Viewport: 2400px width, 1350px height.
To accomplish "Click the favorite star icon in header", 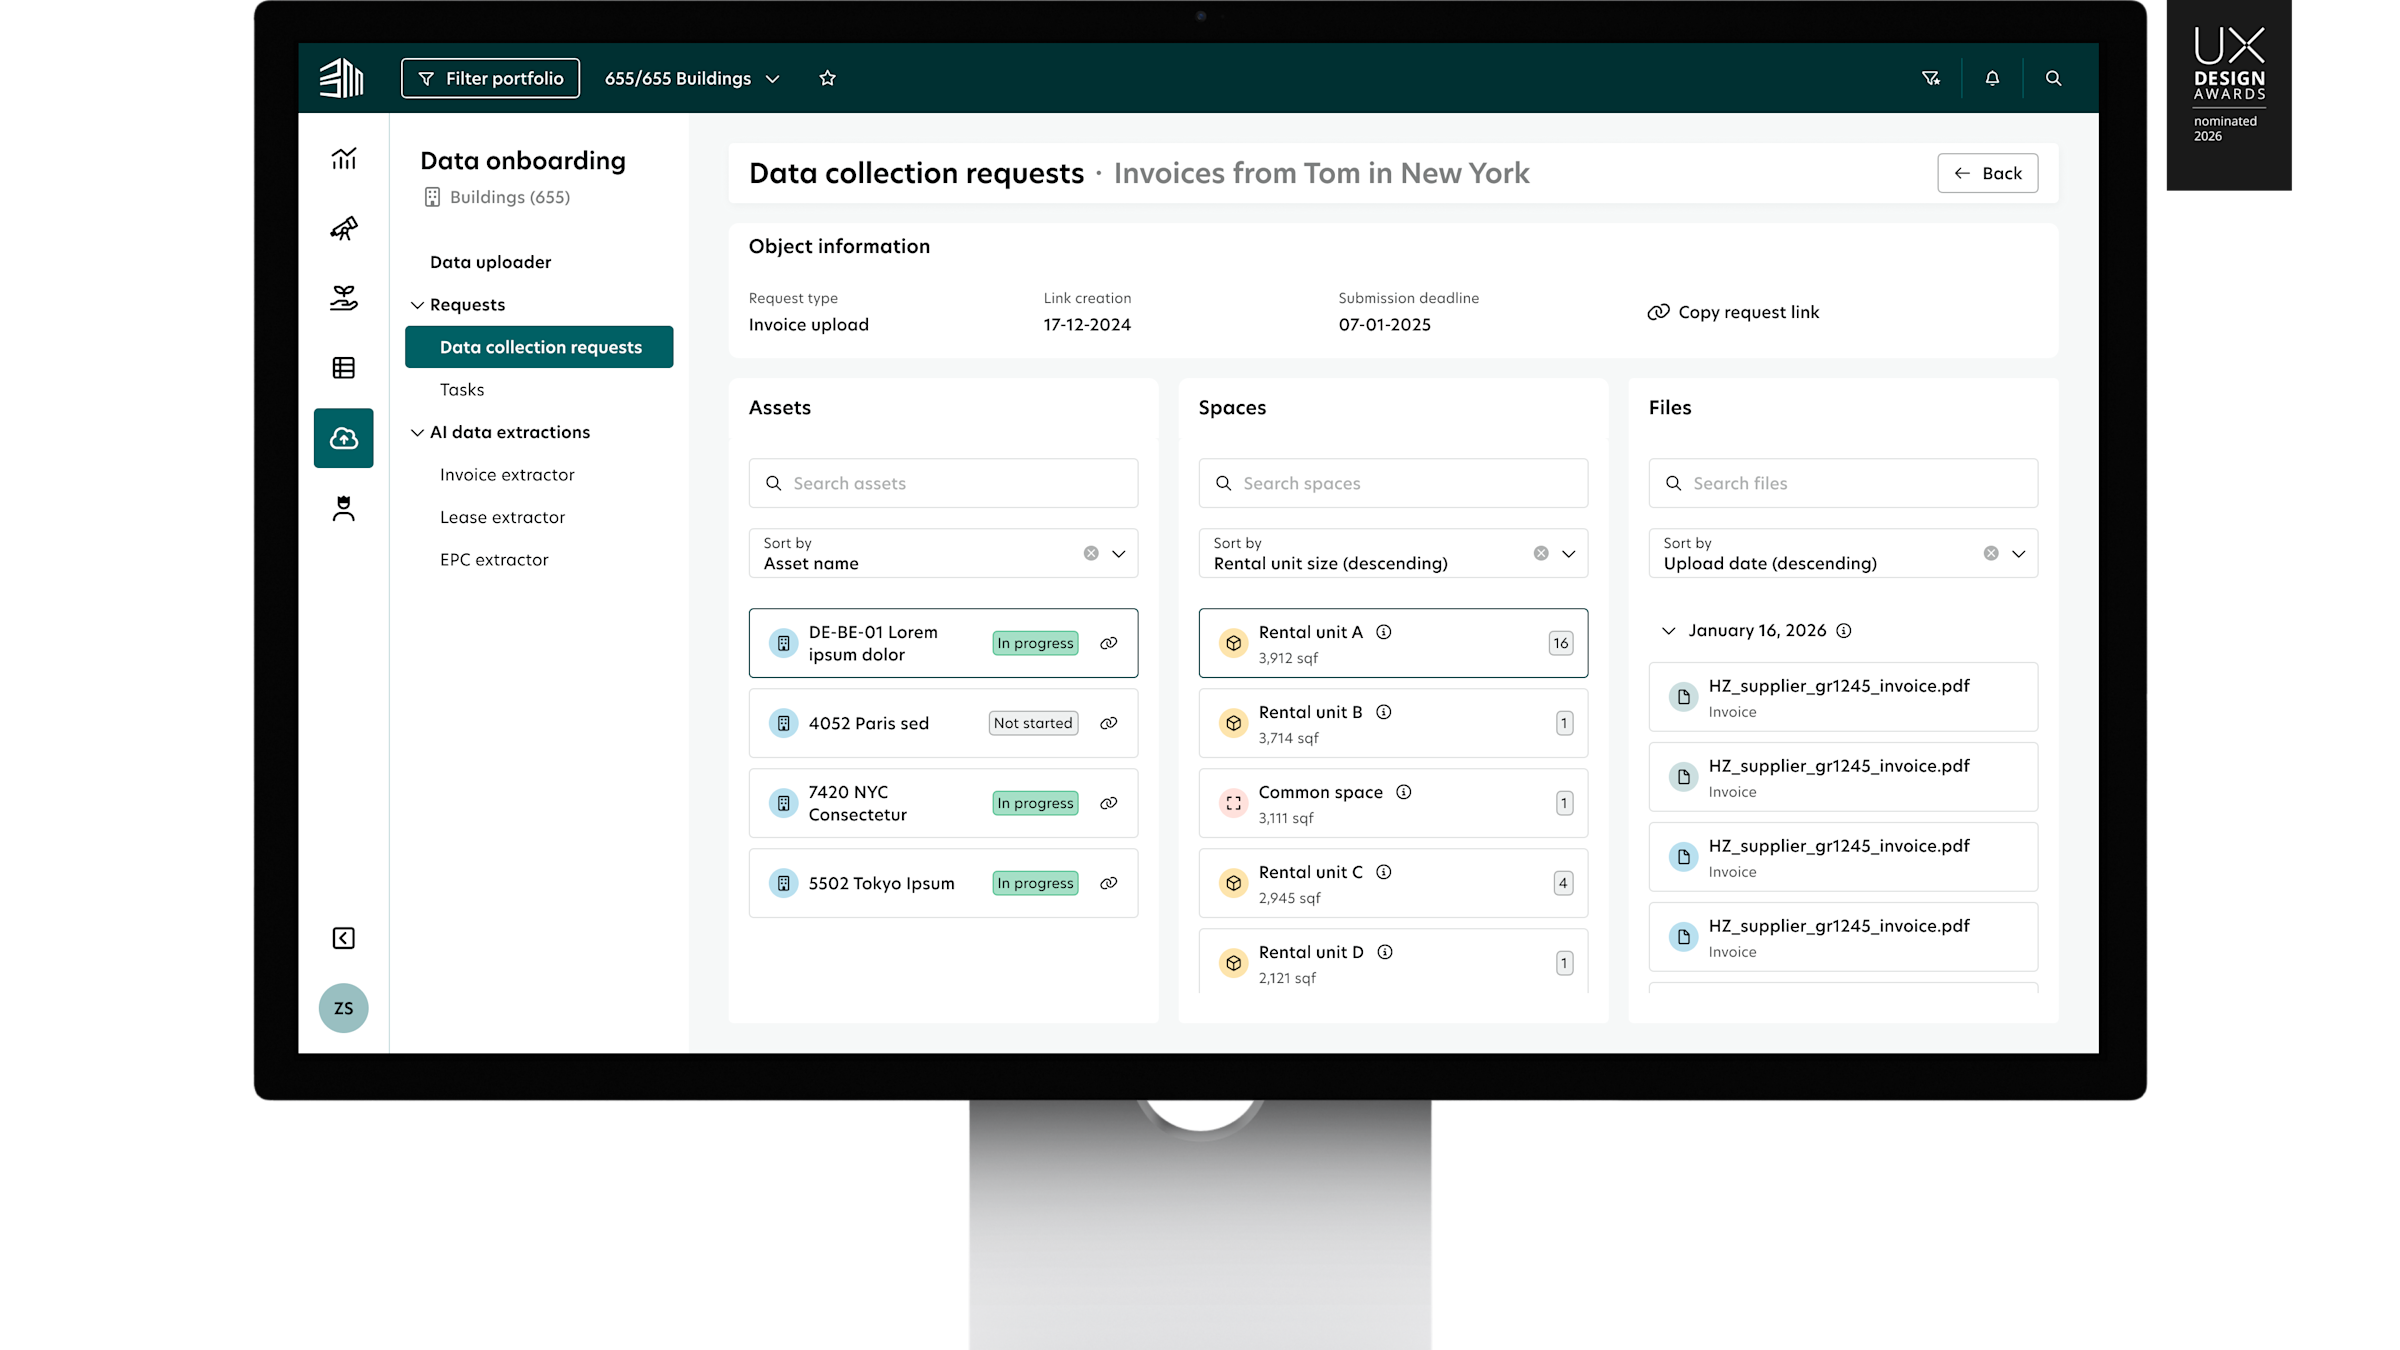I will 827,78.
